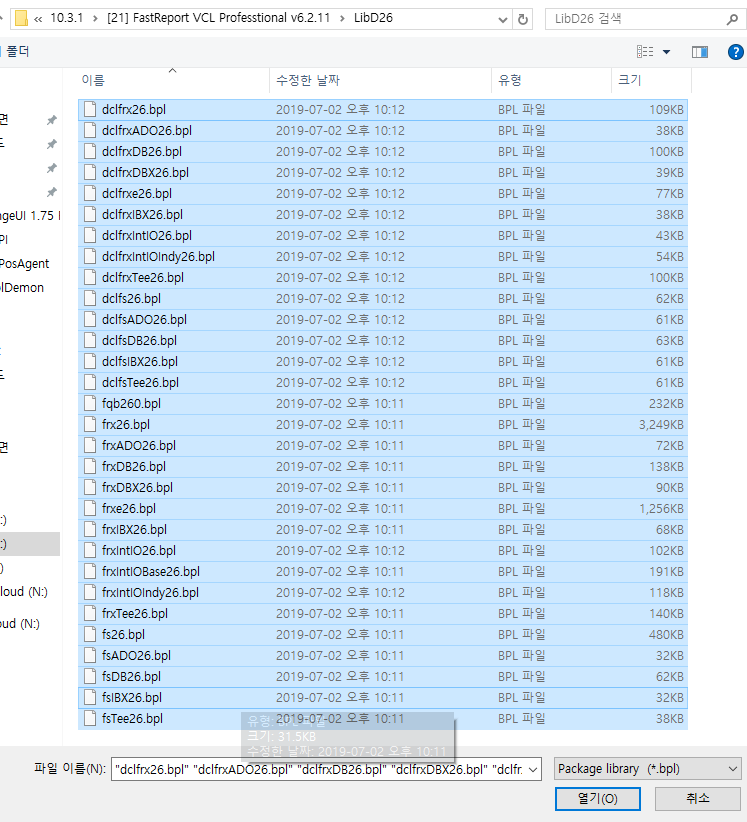
Task: Show hidden breadcrumb path levels
Action: pyautogui.click(x=38, y=19)
